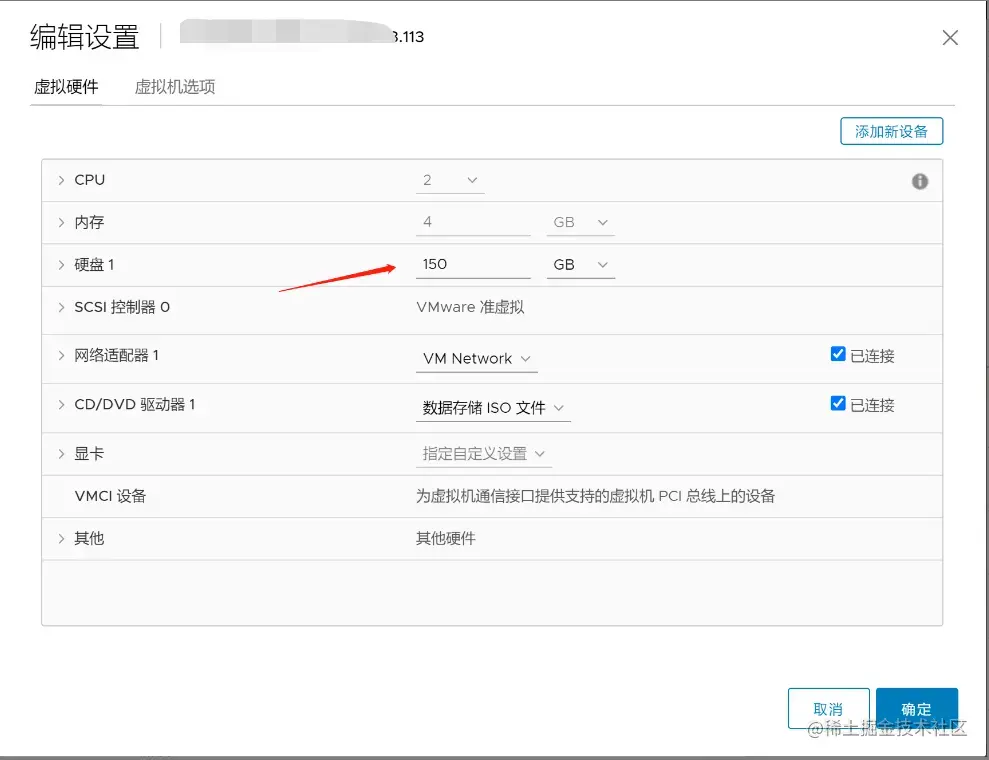Expand the 其他 row

coord(61,539)
